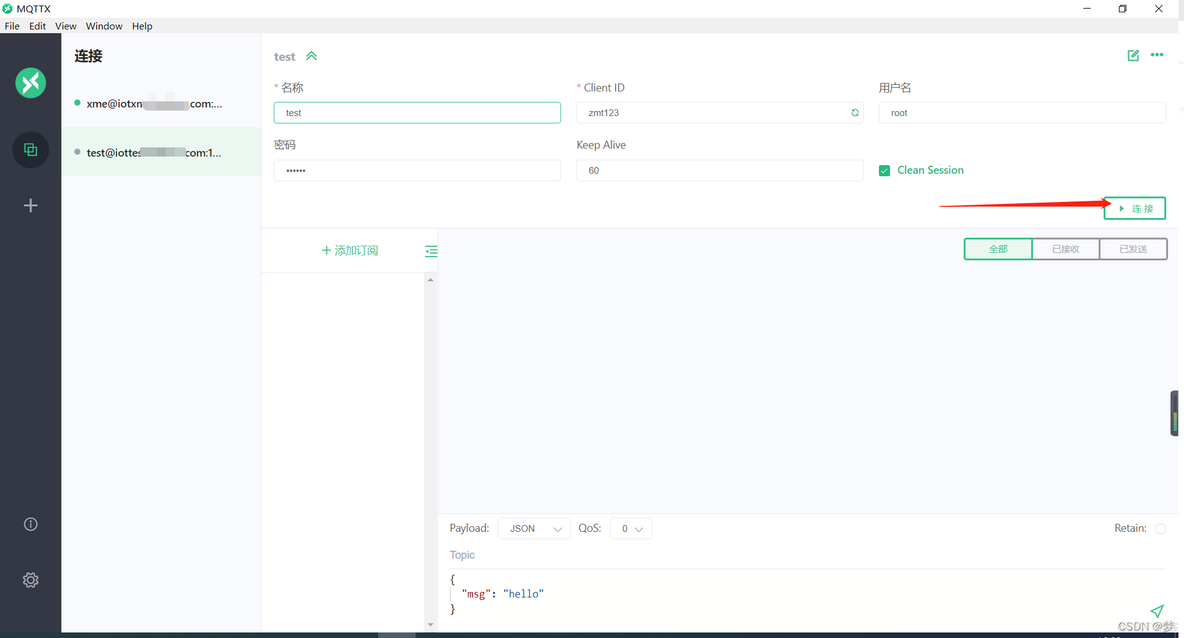Show only received messages (已接收)
The height and width of the screenshot is (638, 1184).
pos(1065,249)
